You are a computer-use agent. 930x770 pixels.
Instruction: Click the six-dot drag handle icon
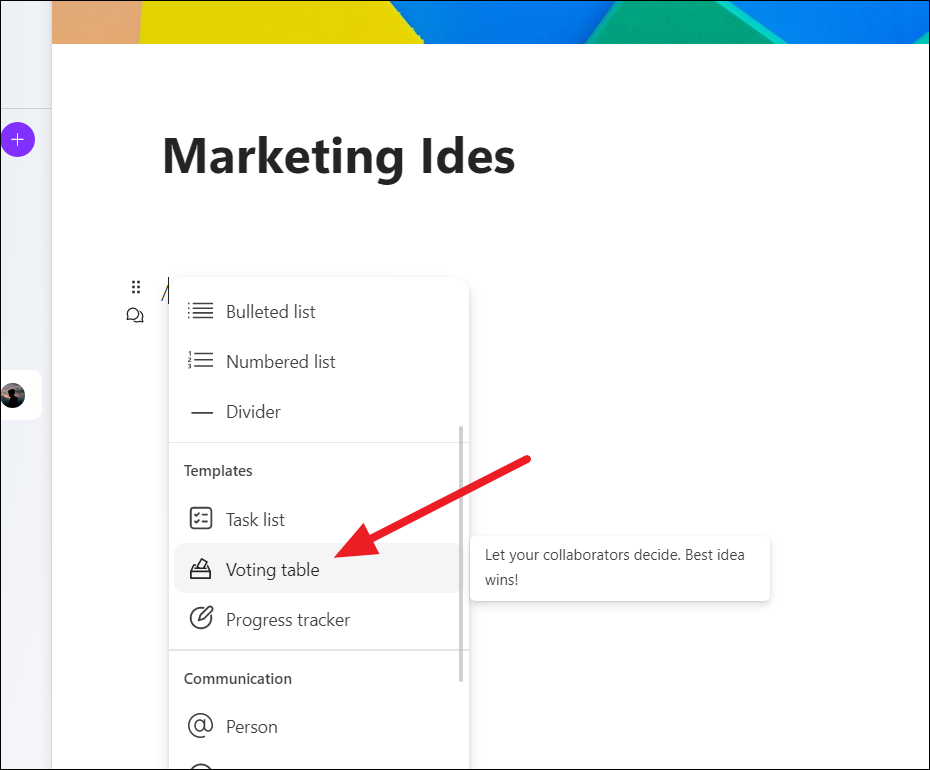click(x=136, y=287)
